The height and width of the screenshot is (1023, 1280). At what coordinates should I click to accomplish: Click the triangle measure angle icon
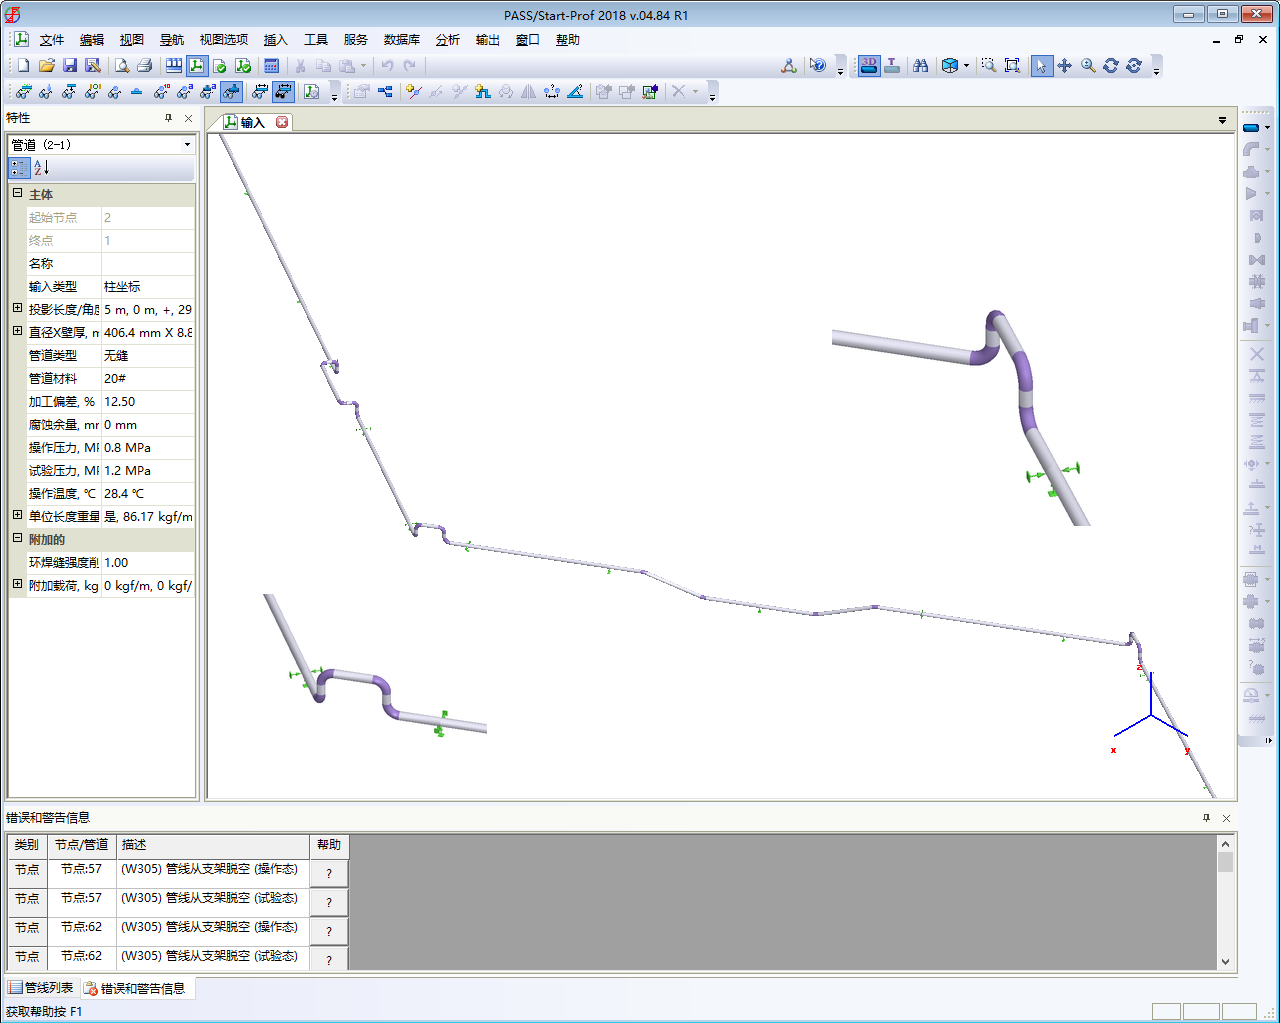575,91
